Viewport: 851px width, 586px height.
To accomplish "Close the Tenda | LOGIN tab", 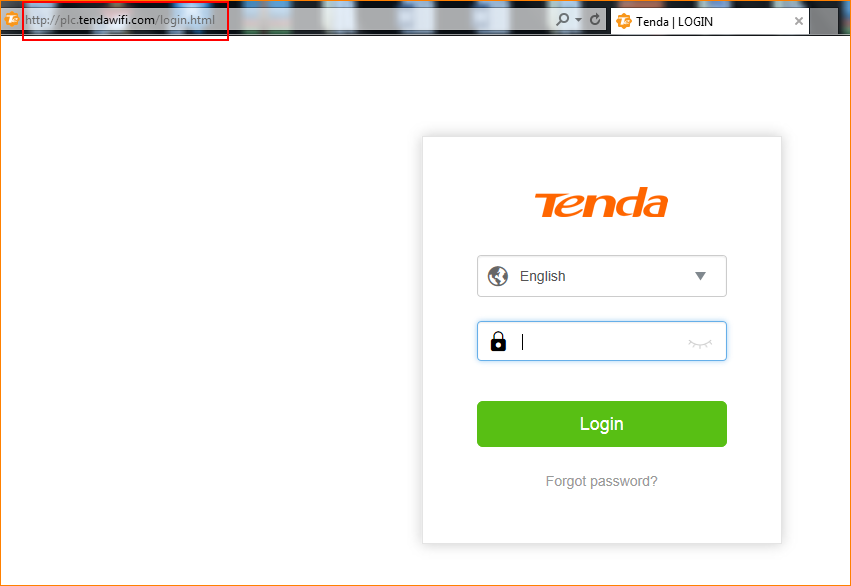I will point(798,21).
